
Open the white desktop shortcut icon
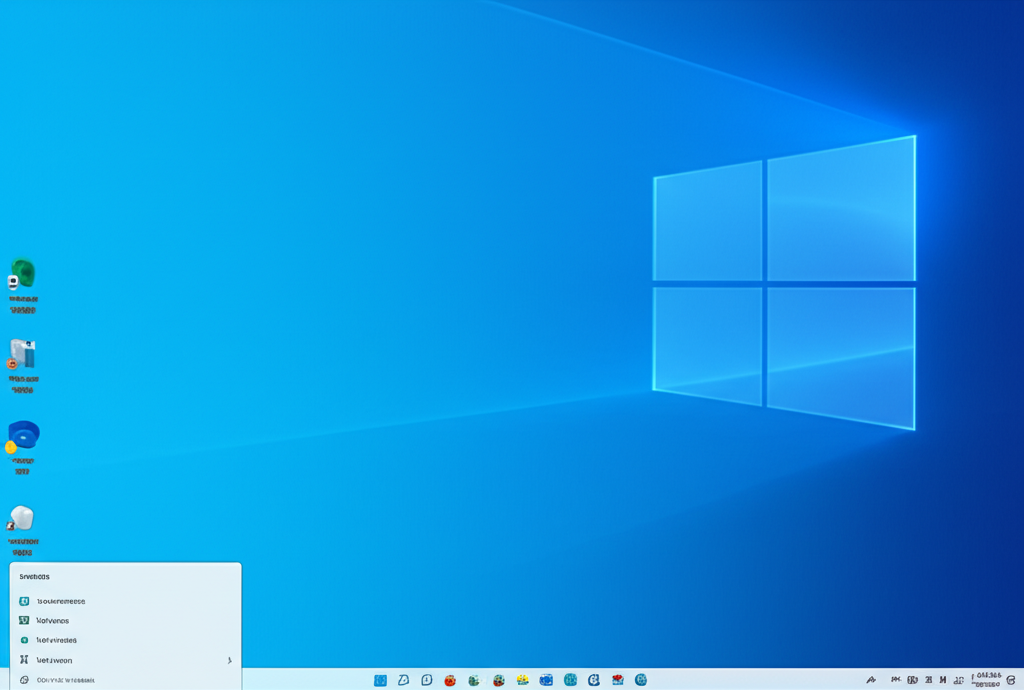pyautogui.click(x=21, y=518)
